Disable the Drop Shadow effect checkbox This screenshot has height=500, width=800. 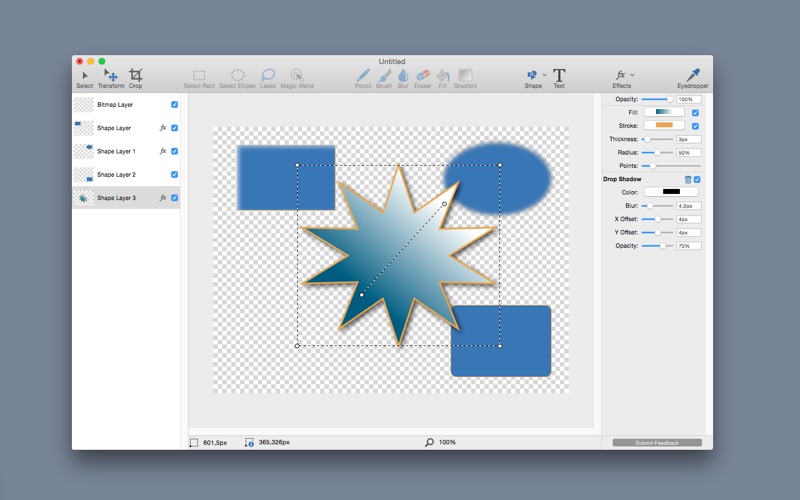[697, 180]
